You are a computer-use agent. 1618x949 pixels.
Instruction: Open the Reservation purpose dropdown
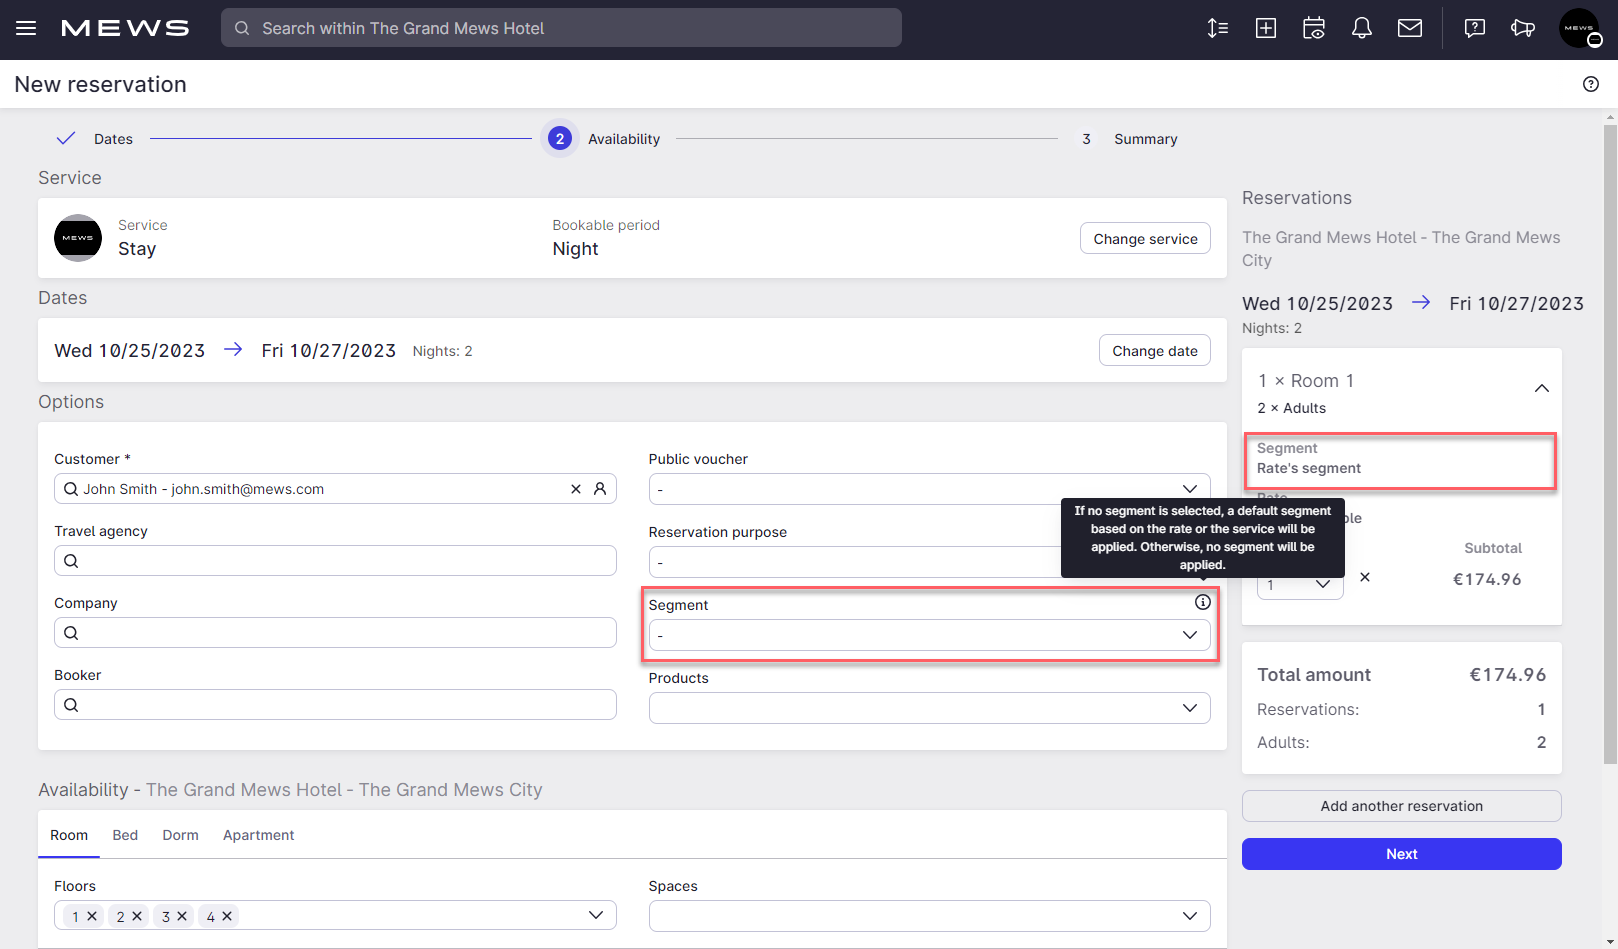click(x=929, y=562)
